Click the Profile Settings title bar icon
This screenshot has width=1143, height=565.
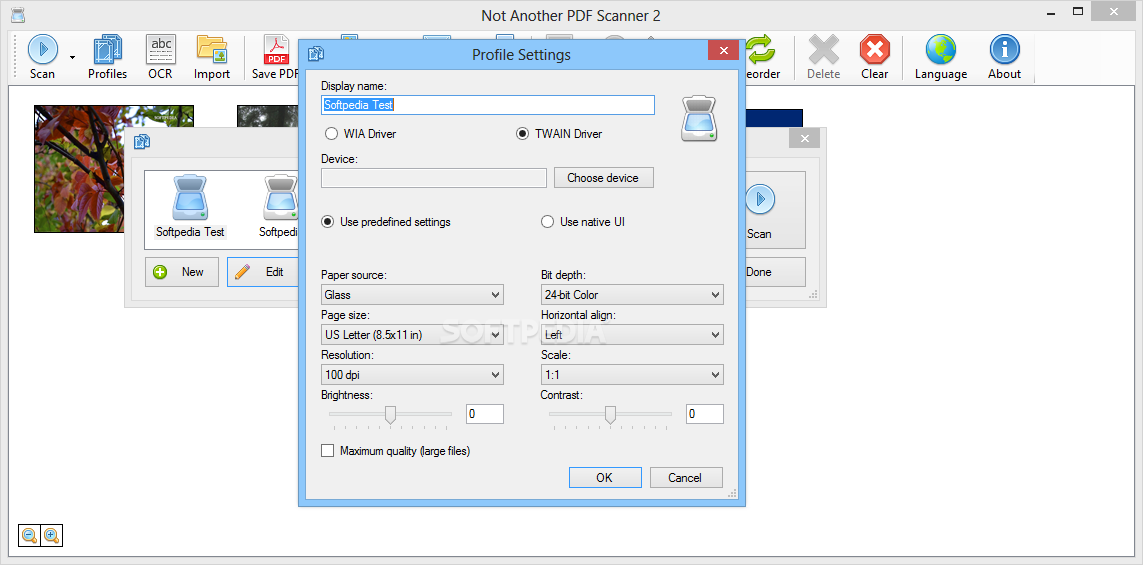point(316,53)
